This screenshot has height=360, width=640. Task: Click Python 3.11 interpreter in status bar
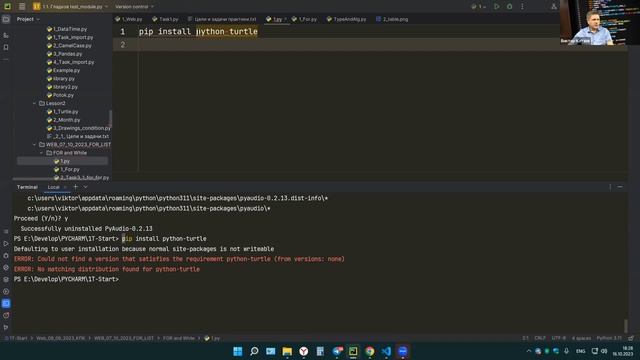pyautogui.click(x=609, y=338)
